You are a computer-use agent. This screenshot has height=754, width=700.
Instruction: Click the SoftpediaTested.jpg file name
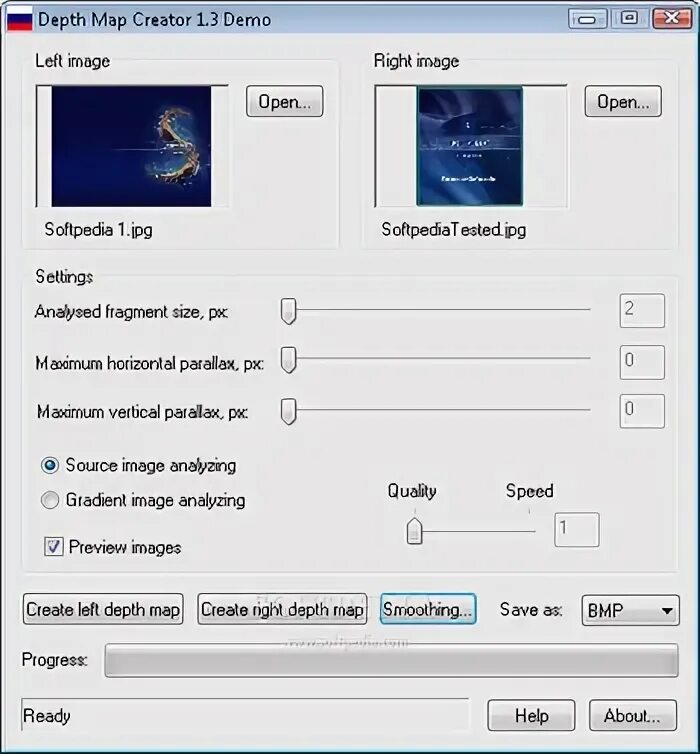(453, 229)
